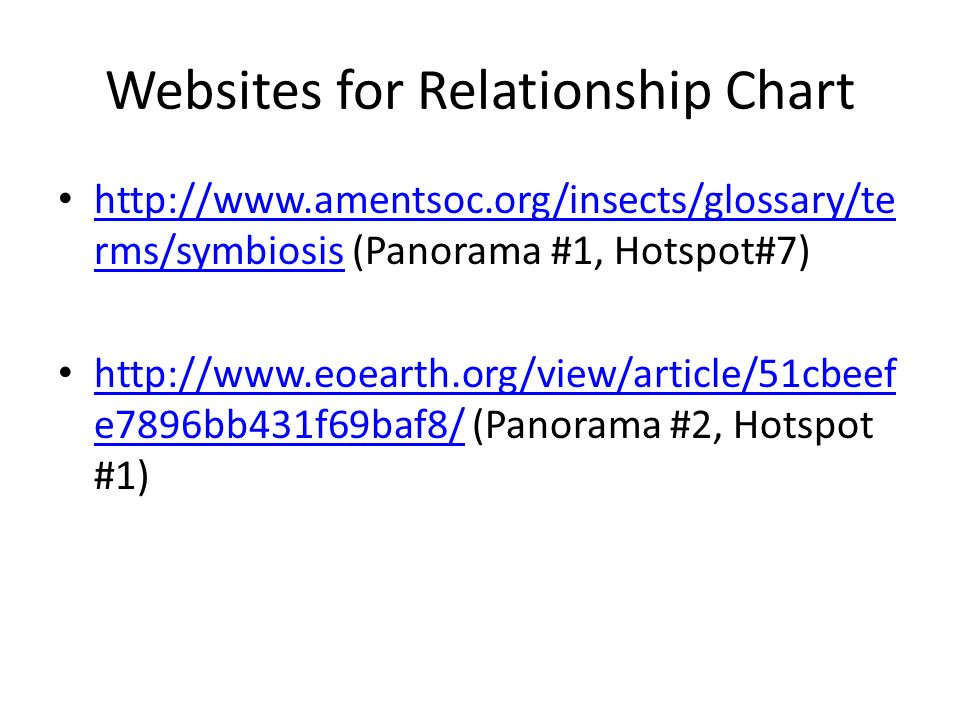The image size is (960, 720).
Task: Click the word 'for' in title
Action: 369,92
